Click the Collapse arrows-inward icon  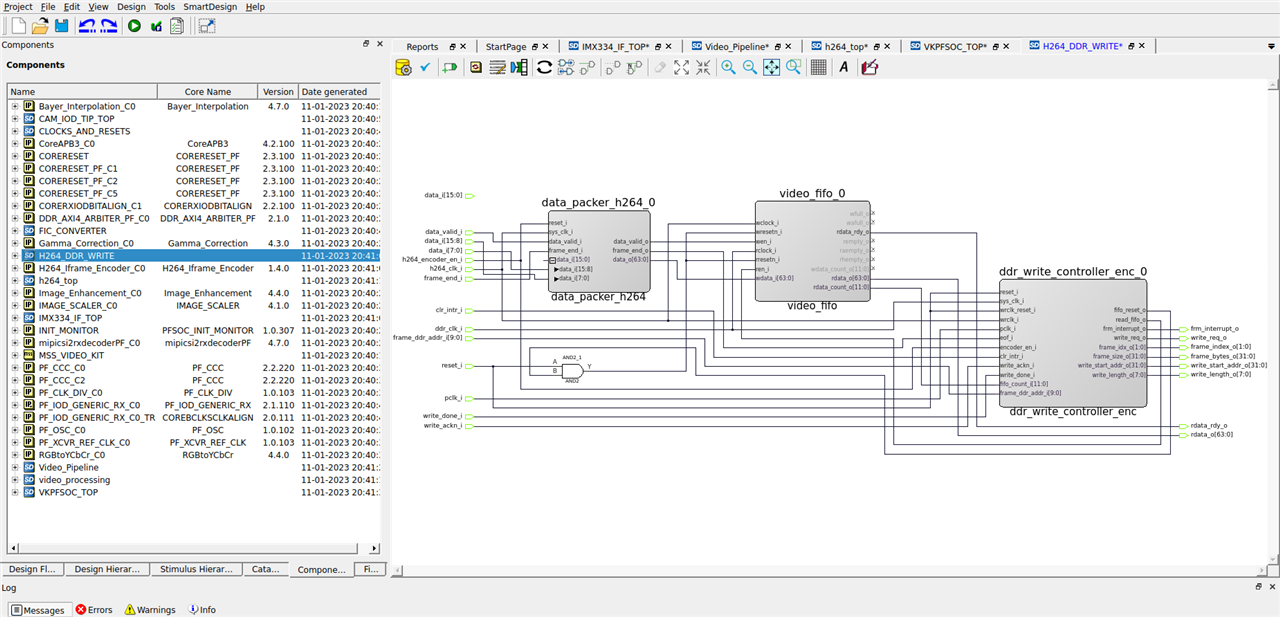(x=703, y=67)
